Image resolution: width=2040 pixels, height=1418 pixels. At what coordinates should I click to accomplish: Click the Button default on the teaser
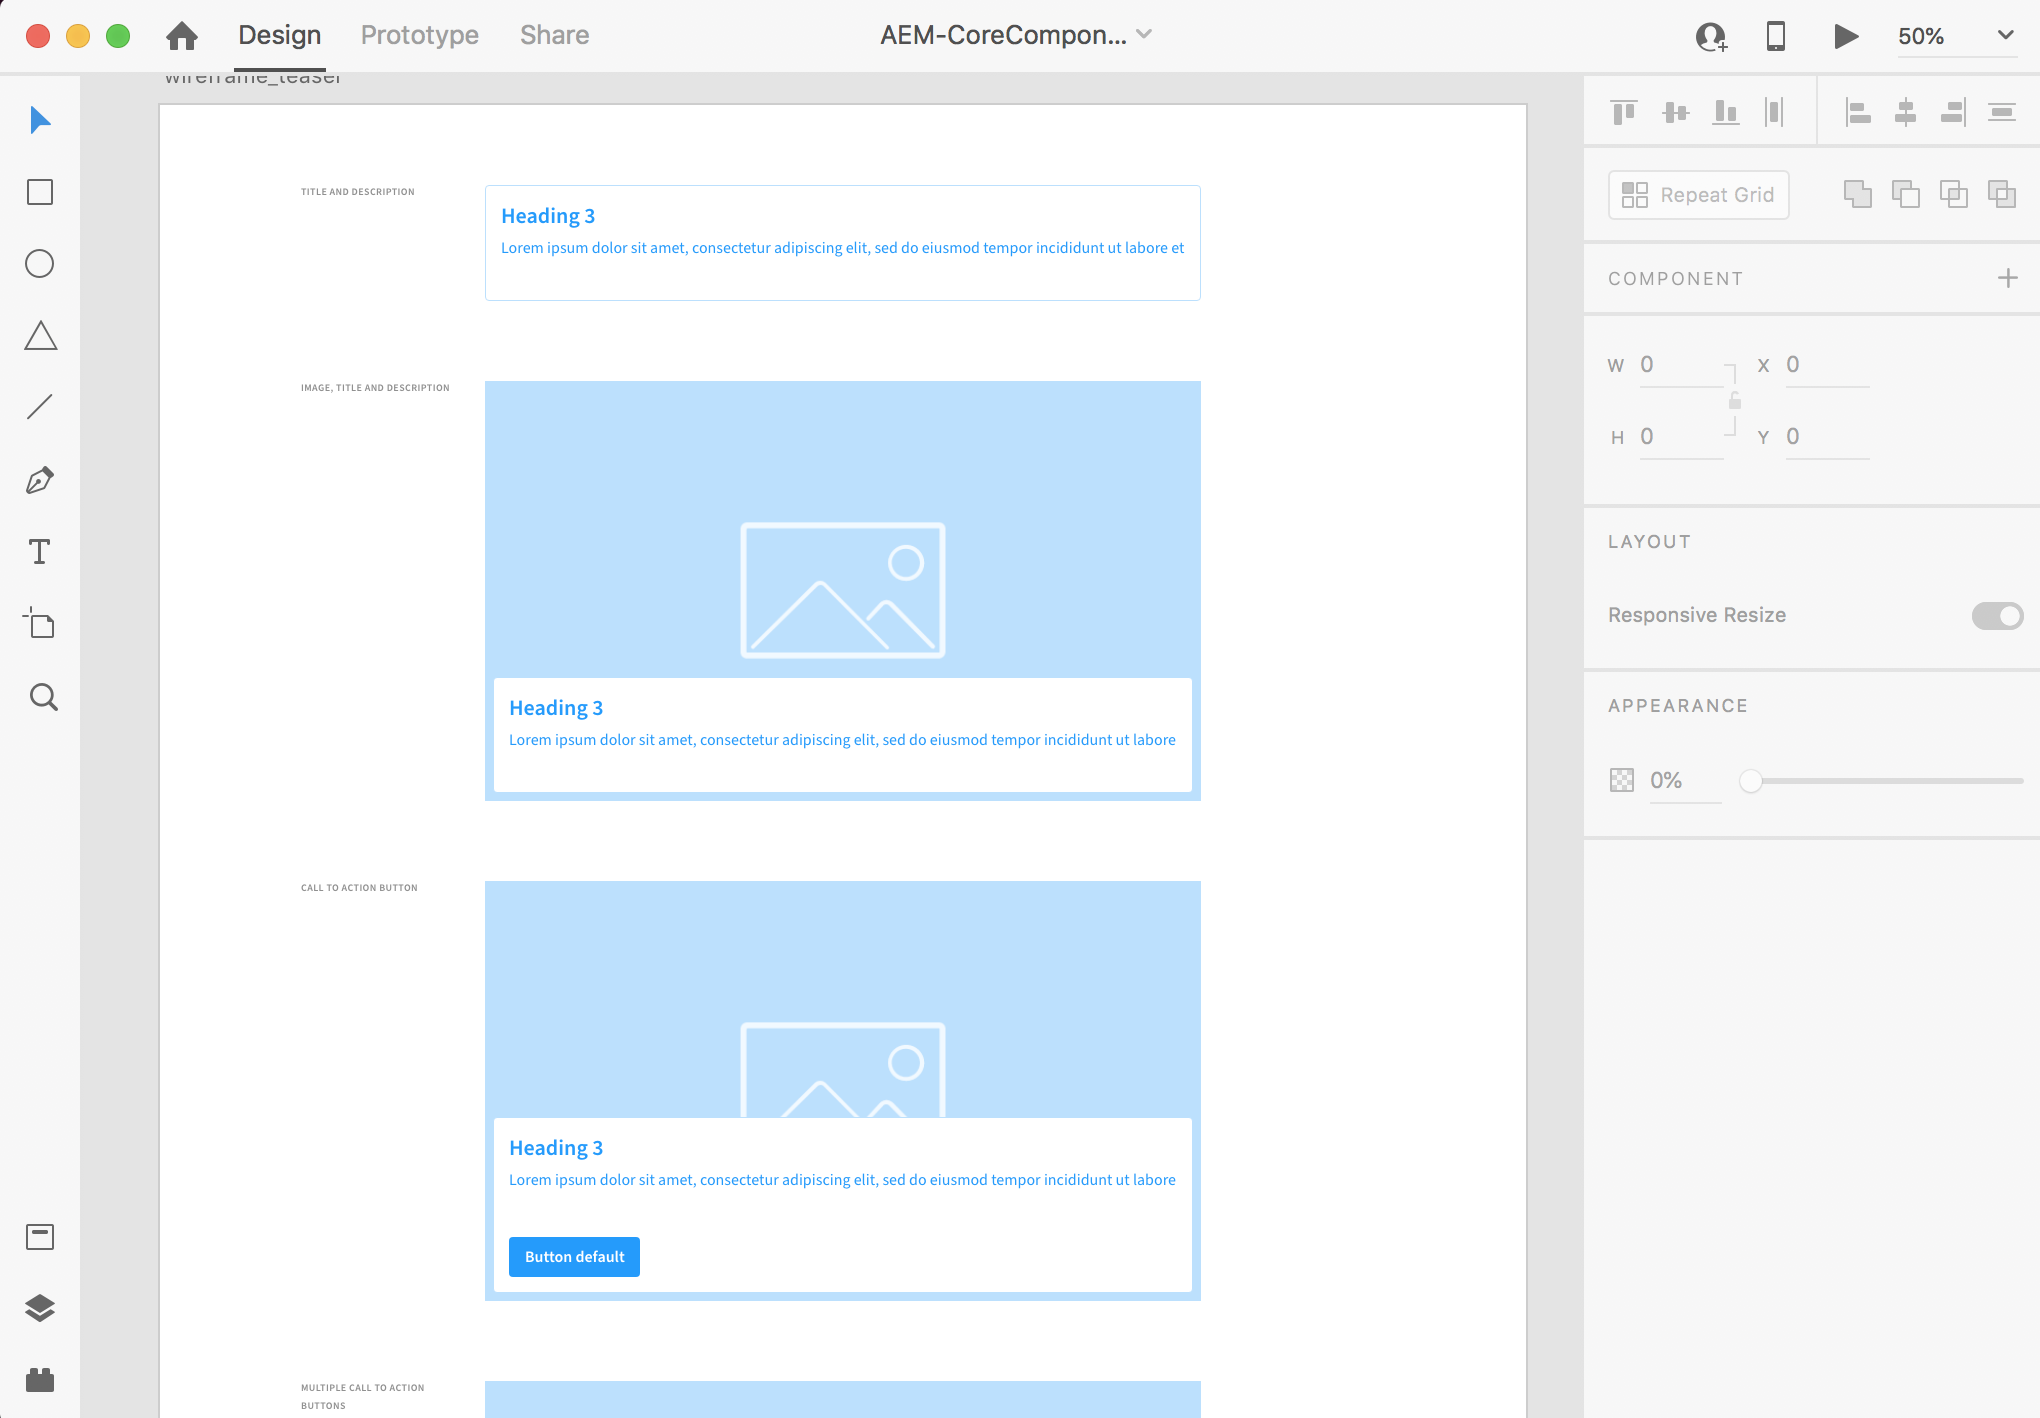point(574,1257)
